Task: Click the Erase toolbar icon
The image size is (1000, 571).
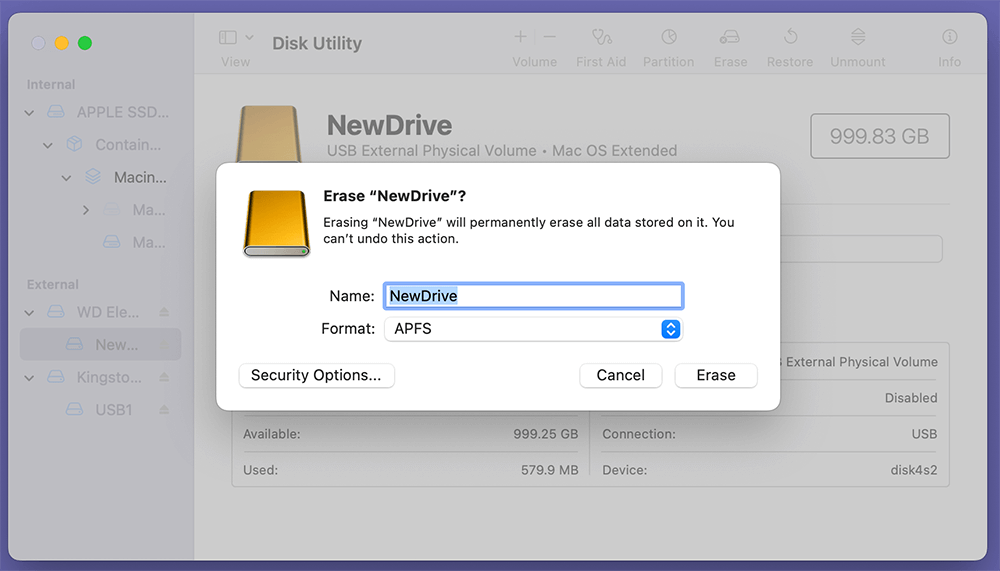Action: pyautogui.click(x=730, y=37)
